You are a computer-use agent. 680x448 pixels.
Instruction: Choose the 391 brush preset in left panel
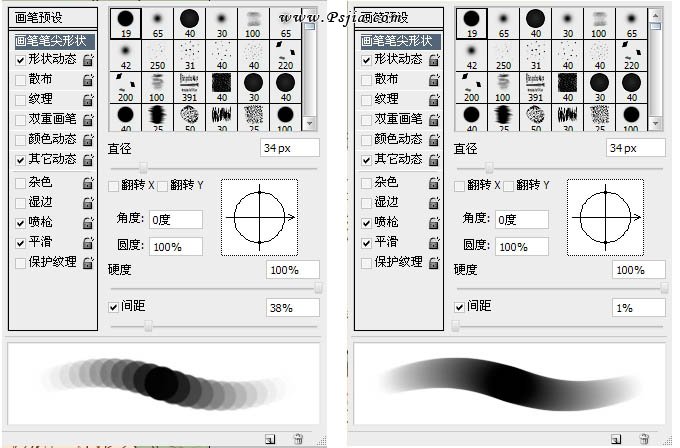[190, 88]
